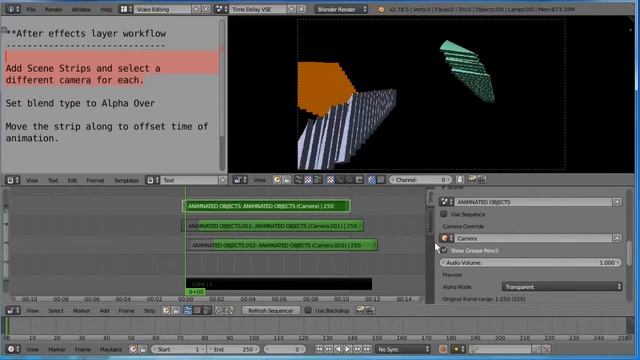
Task: Delete the Video Editing screen layout
Action: pos(206,9)
